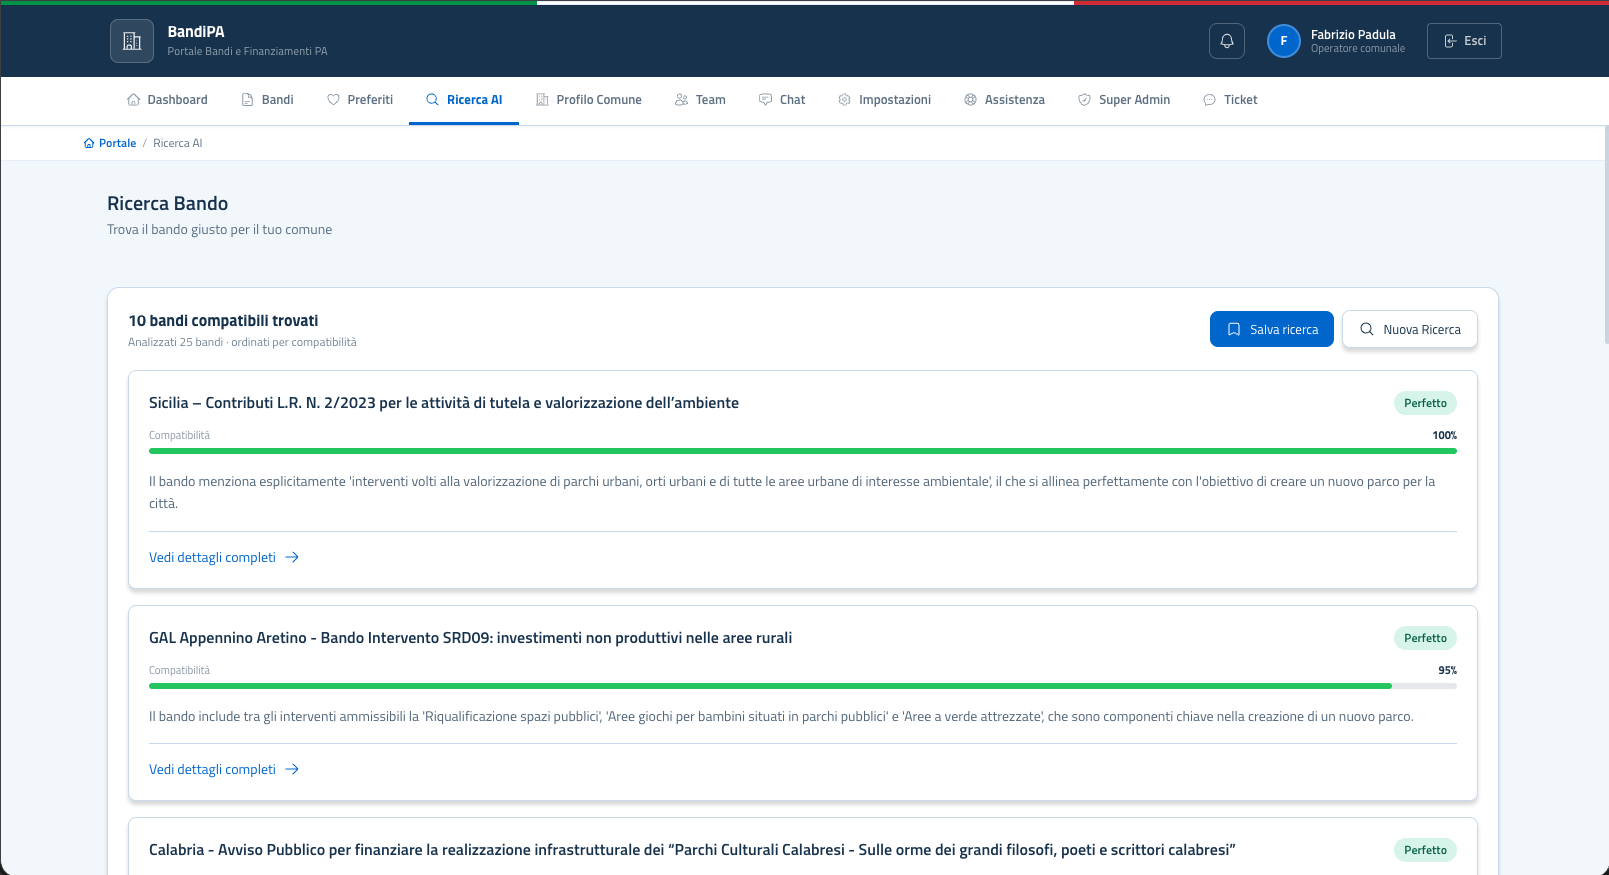Click the logout icon beside Esci
Screen dimensions: 1609x875
(1450, 41)
